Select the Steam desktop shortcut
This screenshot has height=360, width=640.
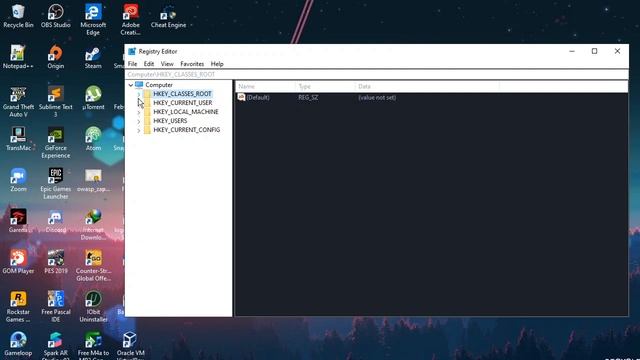93,57
